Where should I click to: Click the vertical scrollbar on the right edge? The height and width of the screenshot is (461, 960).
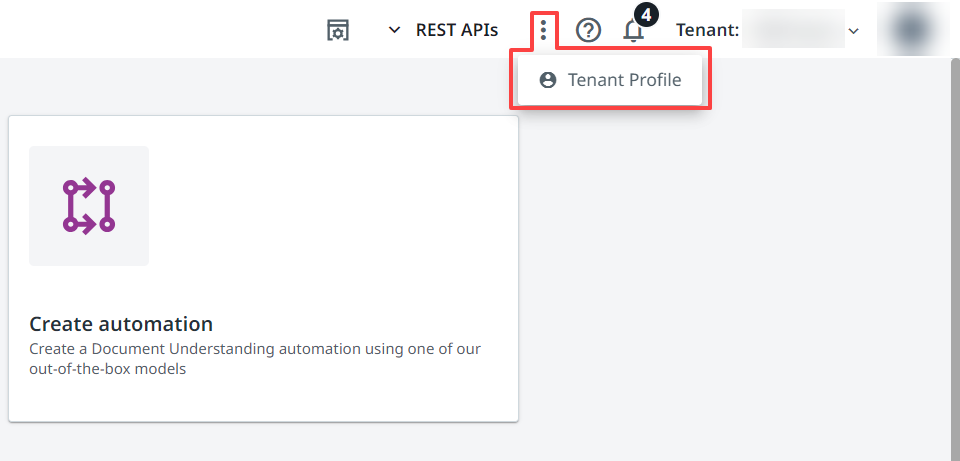pyautogui.click(x=954, y=250)
